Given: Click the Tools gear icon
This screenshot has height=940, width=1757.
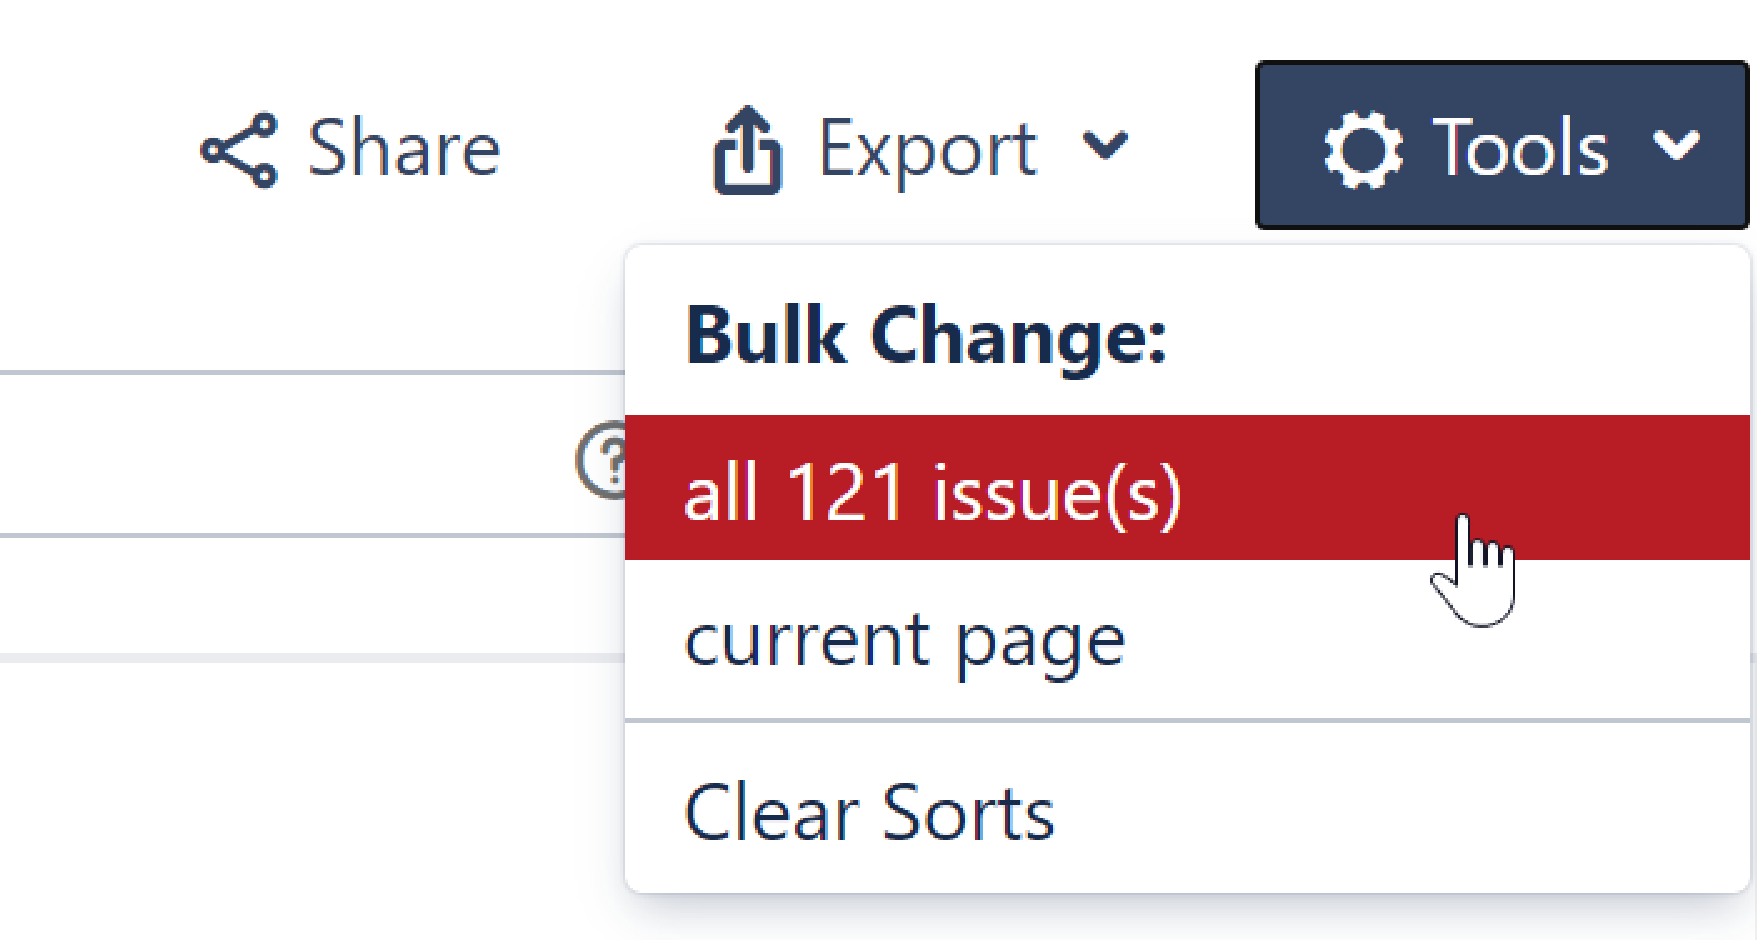Looking at the screenshot, I should 1362,150.
